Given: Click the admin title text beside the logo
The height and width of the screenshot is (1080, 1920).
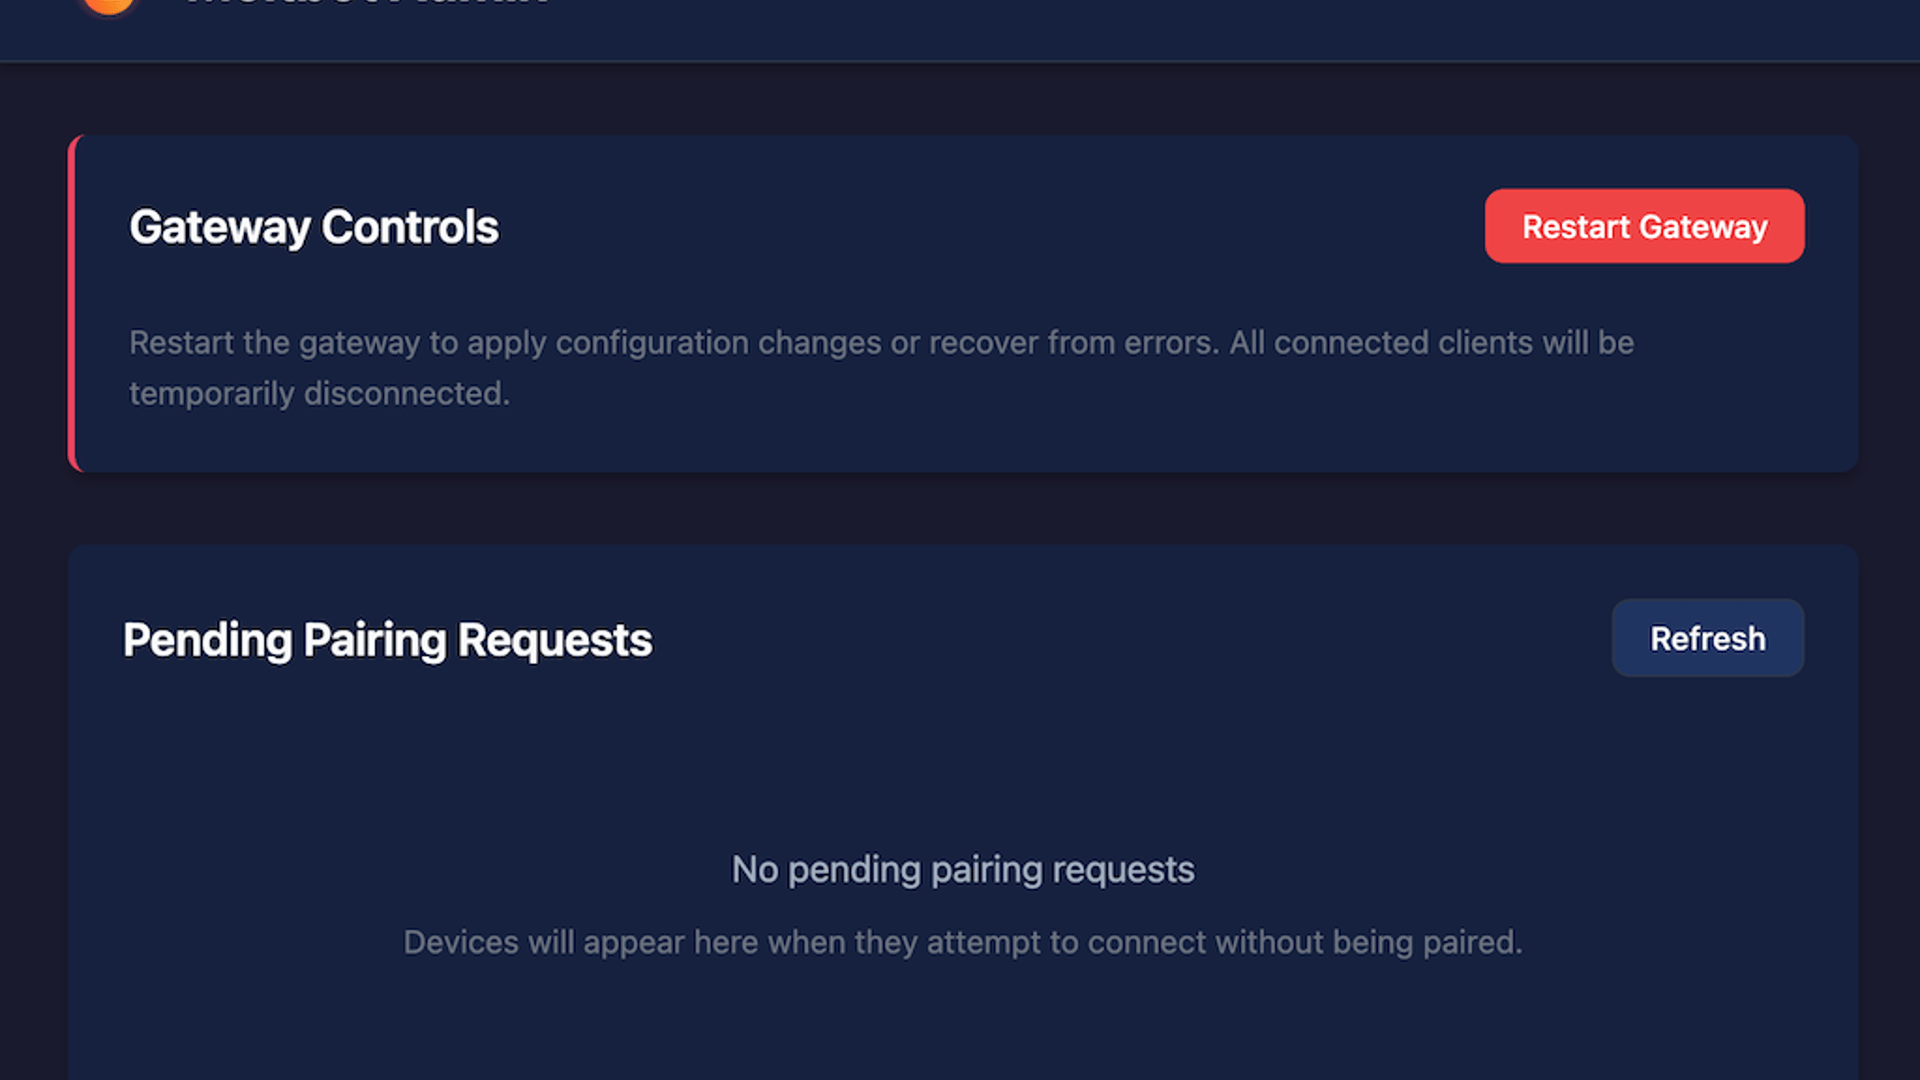Looking at the screenshot, I should pos(366,4).
